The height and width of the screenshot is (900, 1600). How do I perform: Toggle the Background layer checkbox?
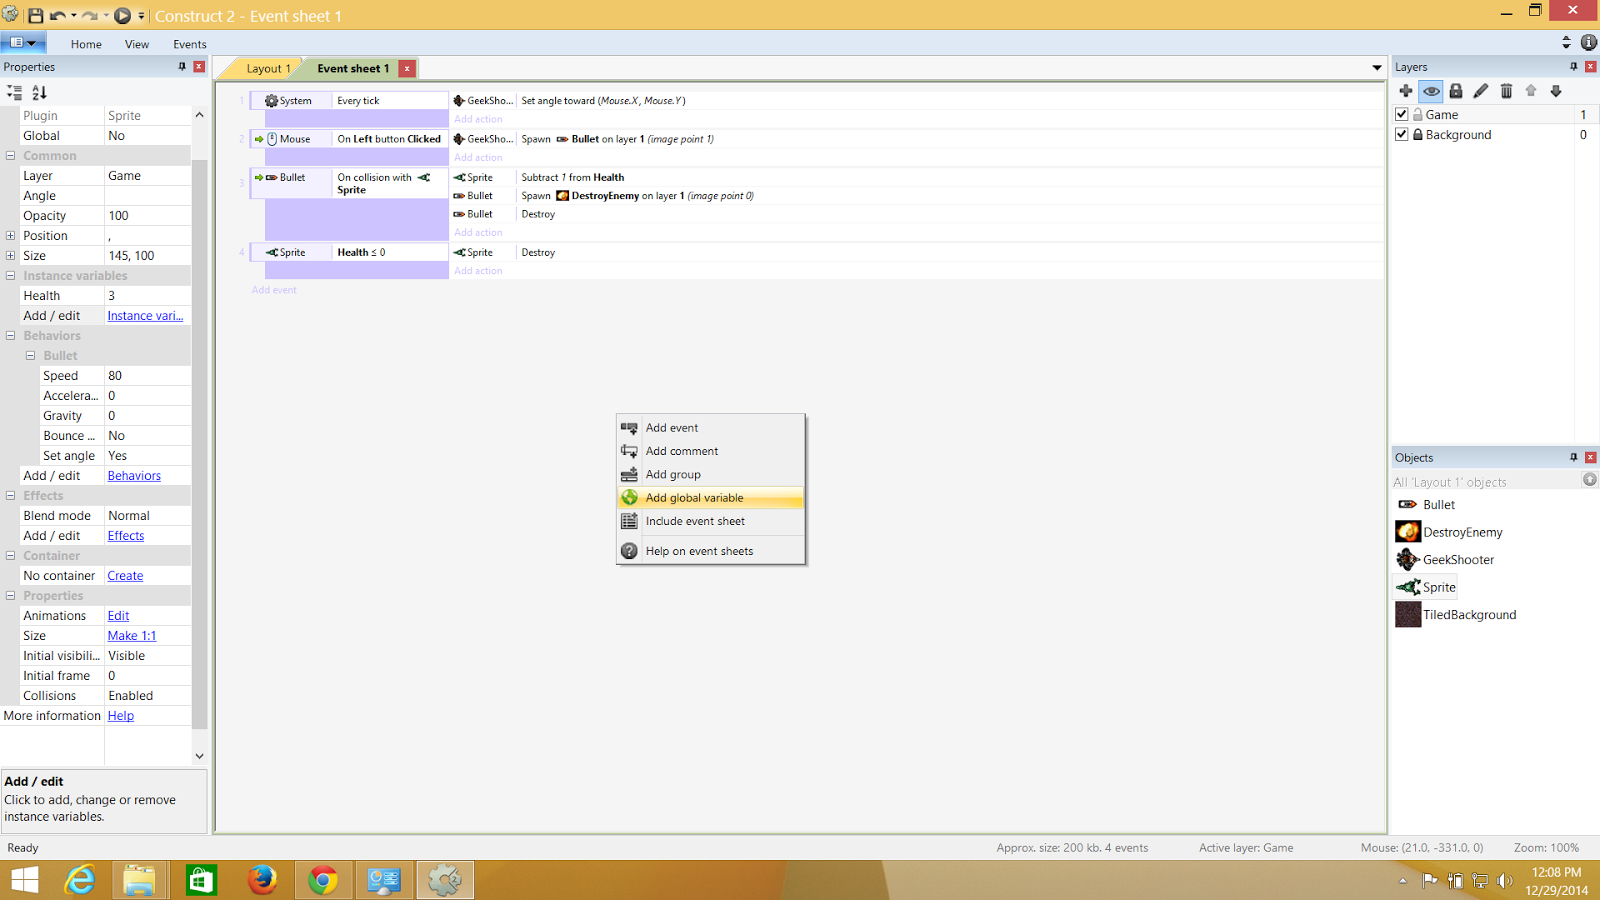click(1402, 135)
